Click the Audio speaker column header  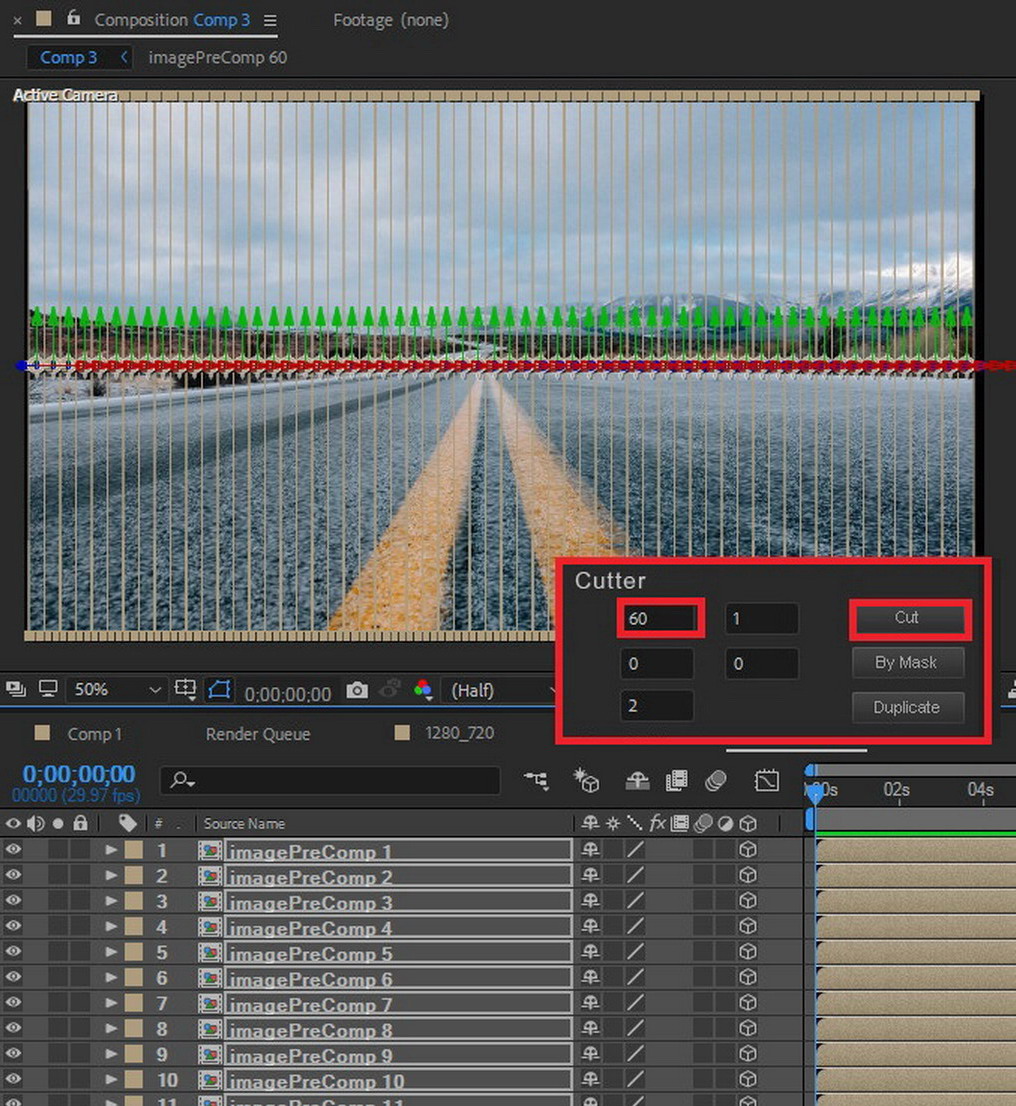pyautogui.click(x=35, y=823)
